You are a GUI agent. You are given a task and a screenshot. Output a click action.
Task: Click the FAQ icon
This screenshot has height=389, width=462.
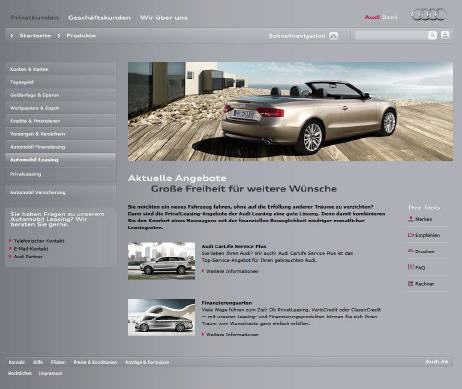tap(411, 267)
